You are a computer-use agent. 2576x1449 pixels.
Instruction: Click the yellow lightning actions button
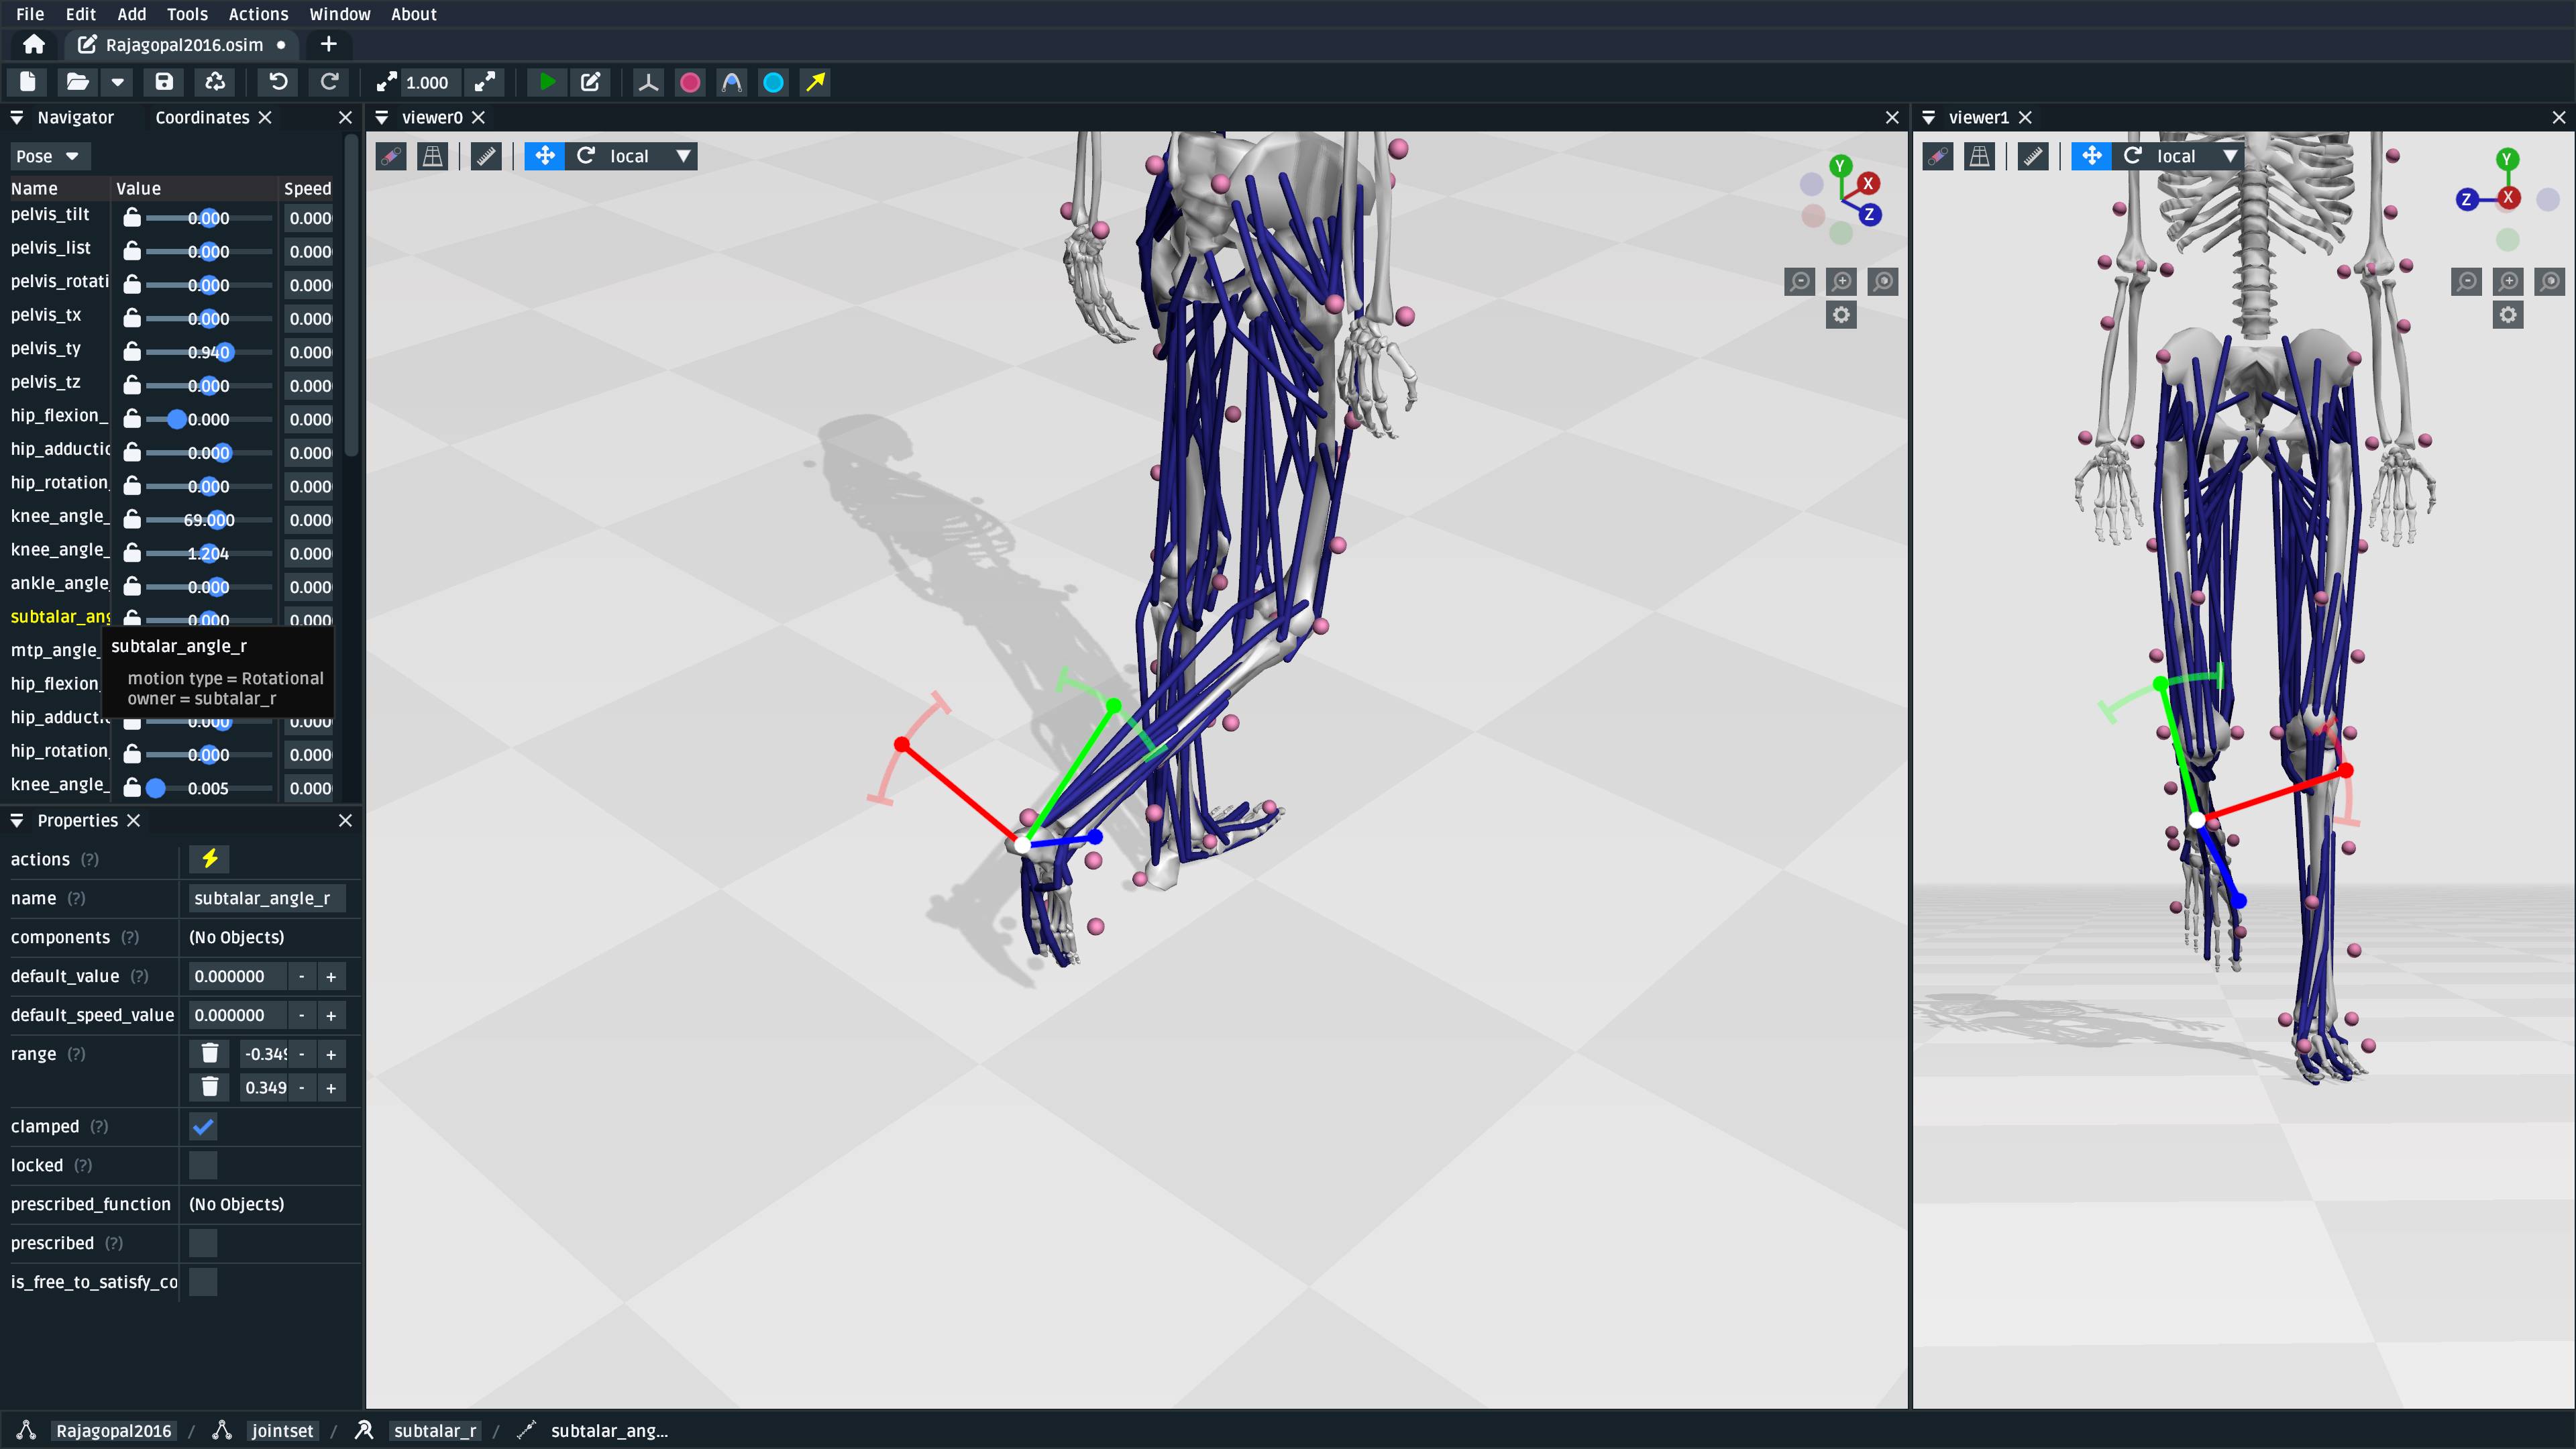click(x=209, y=859)
